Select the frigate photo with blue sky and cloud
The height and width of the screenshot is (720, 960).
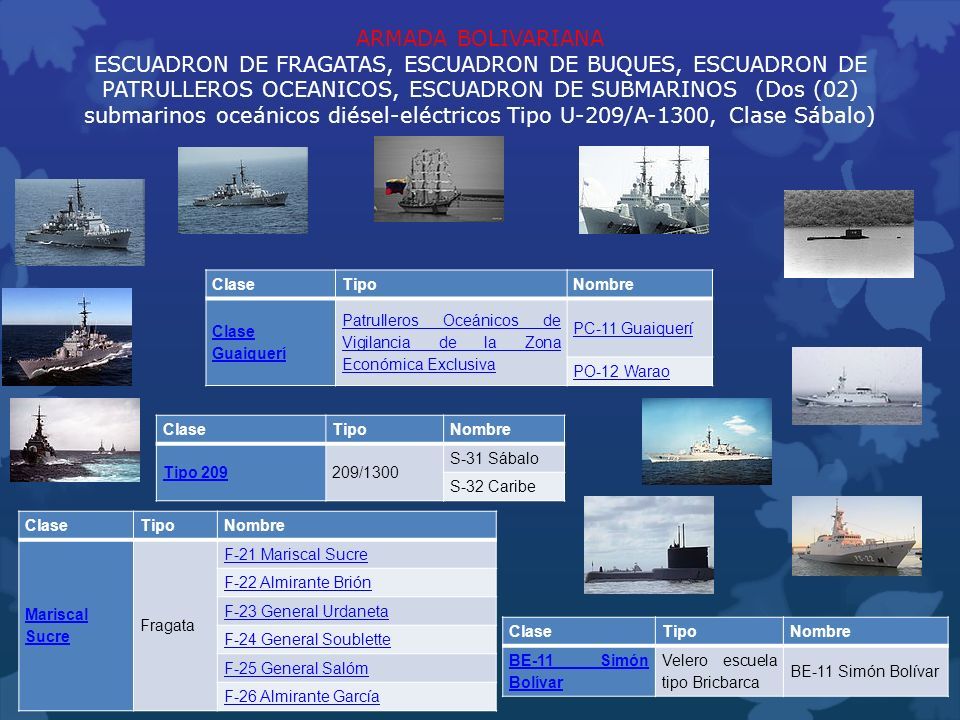[x=707, y=441]
